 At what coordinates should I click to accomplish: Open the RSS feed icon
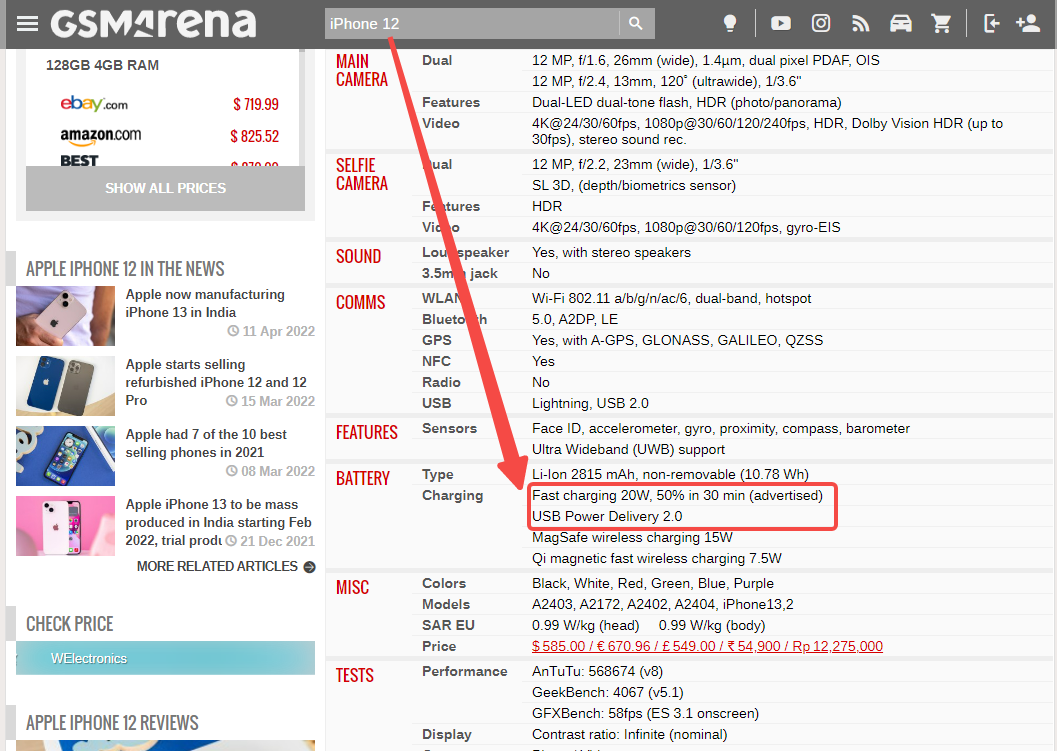[x=861, y=23]
